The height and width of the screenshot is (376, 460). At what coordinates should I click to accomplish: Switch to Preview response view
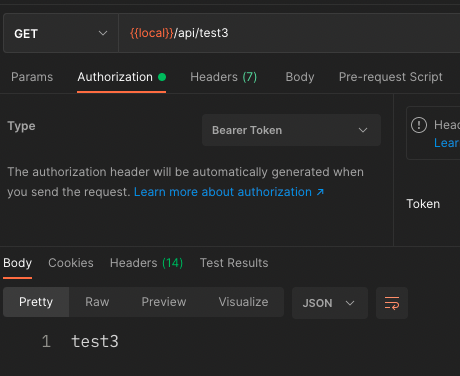164,302
